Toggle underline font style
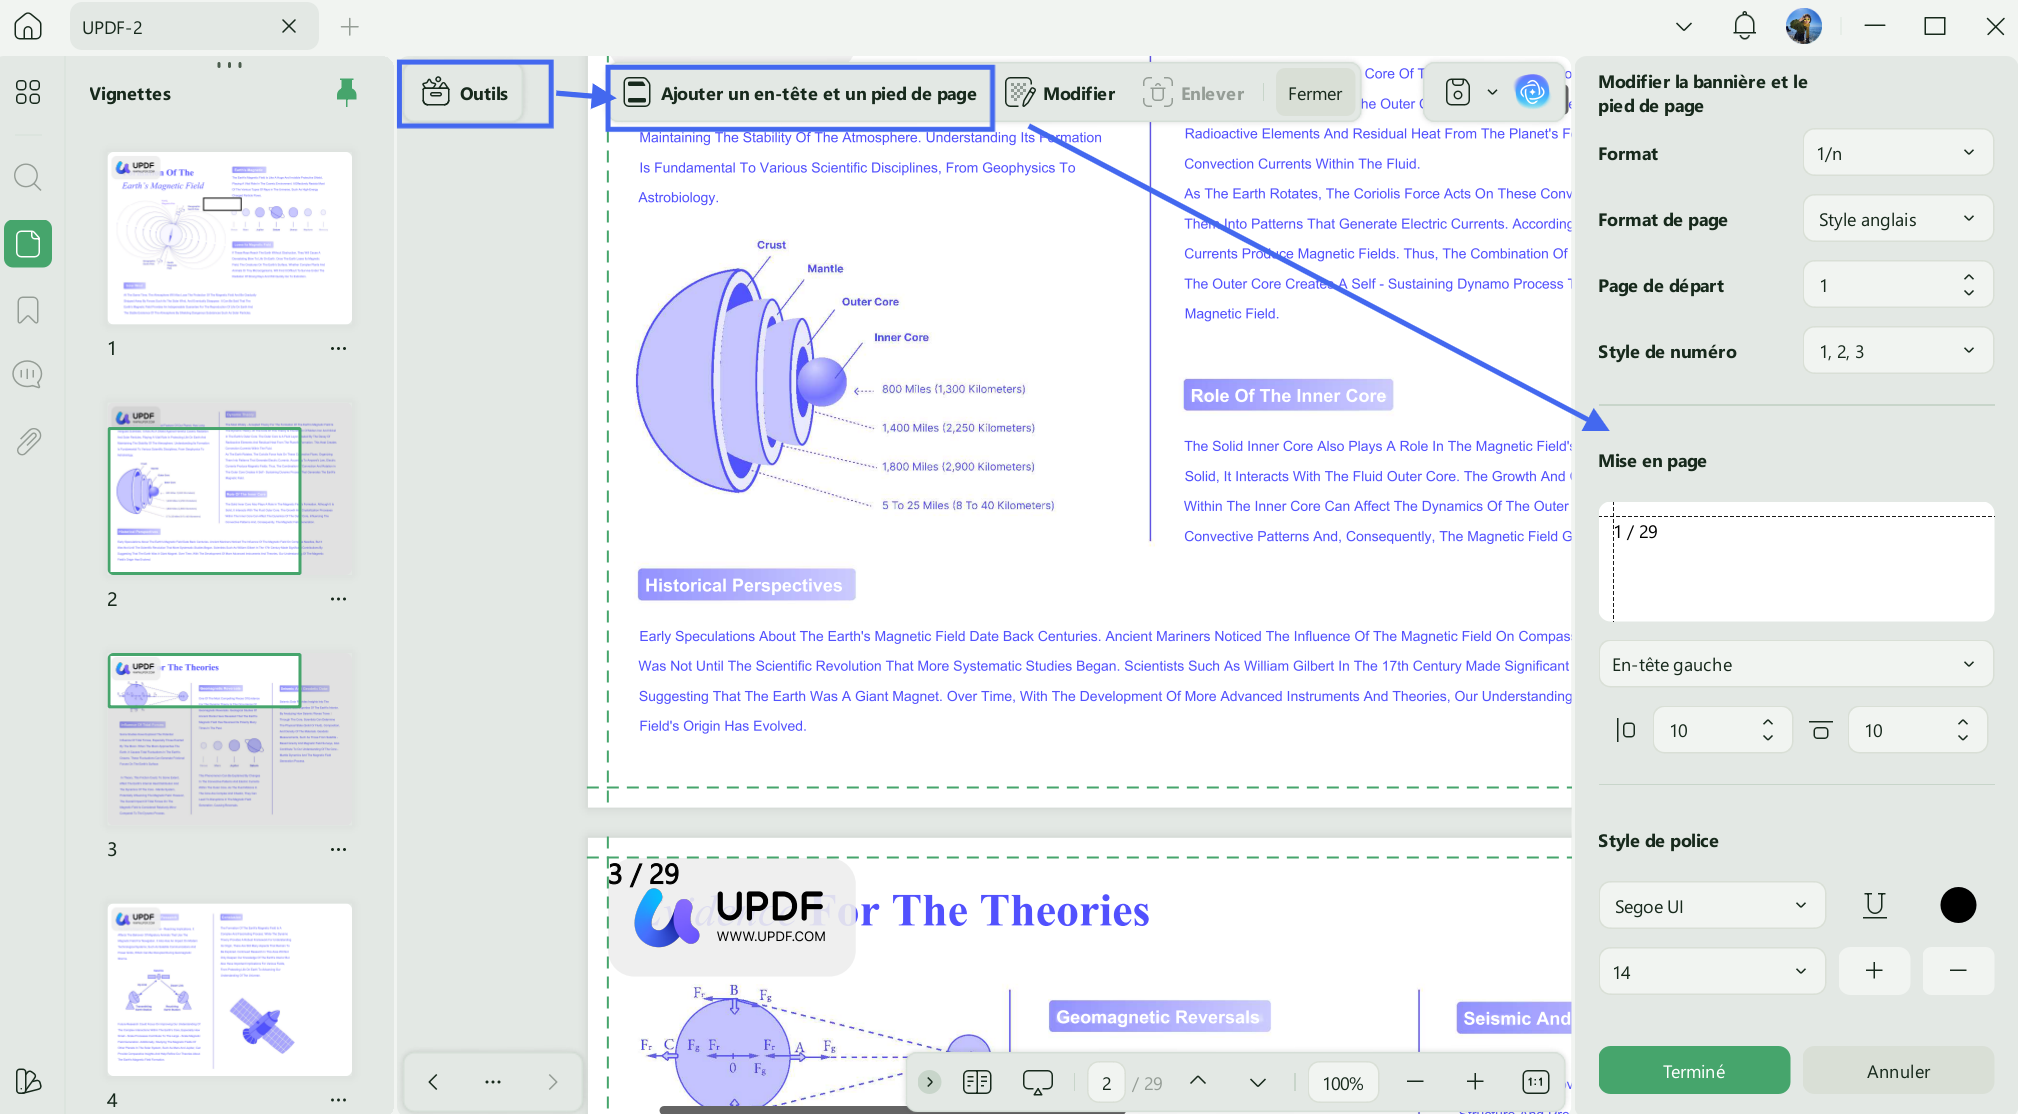Viewport: 2018px width, 1114px height. [1875, 905]
